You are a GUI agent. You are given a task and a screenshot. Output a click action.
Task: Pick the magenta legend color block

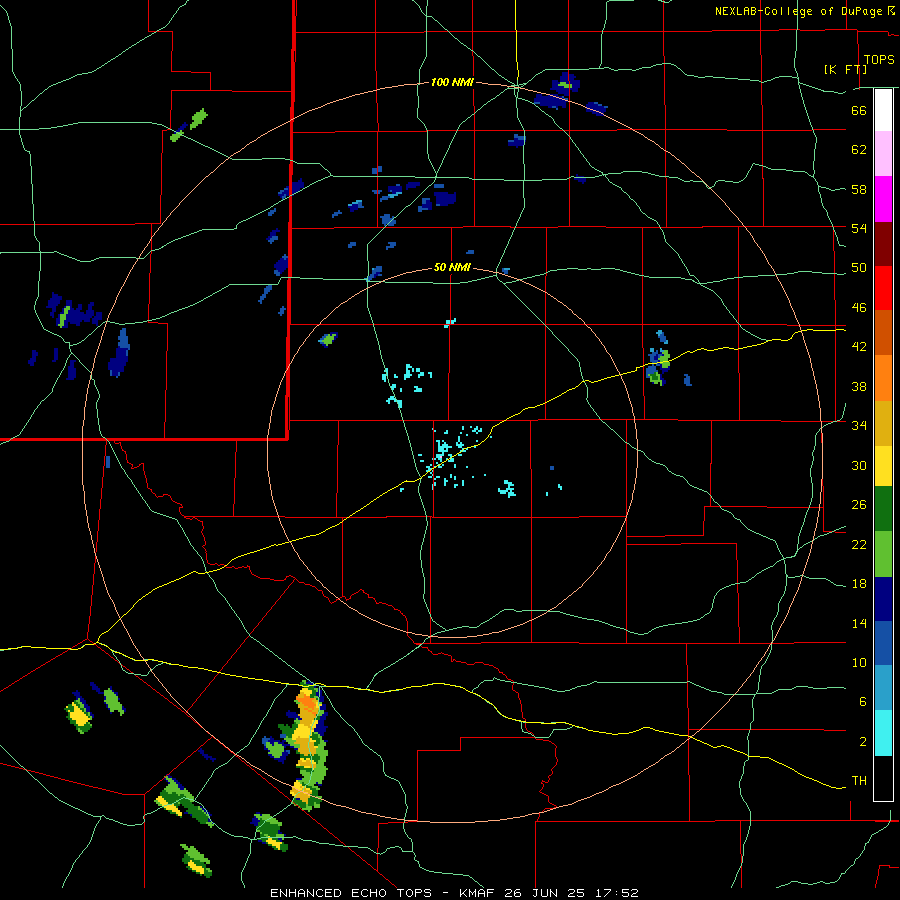click(x=883, y=199)
